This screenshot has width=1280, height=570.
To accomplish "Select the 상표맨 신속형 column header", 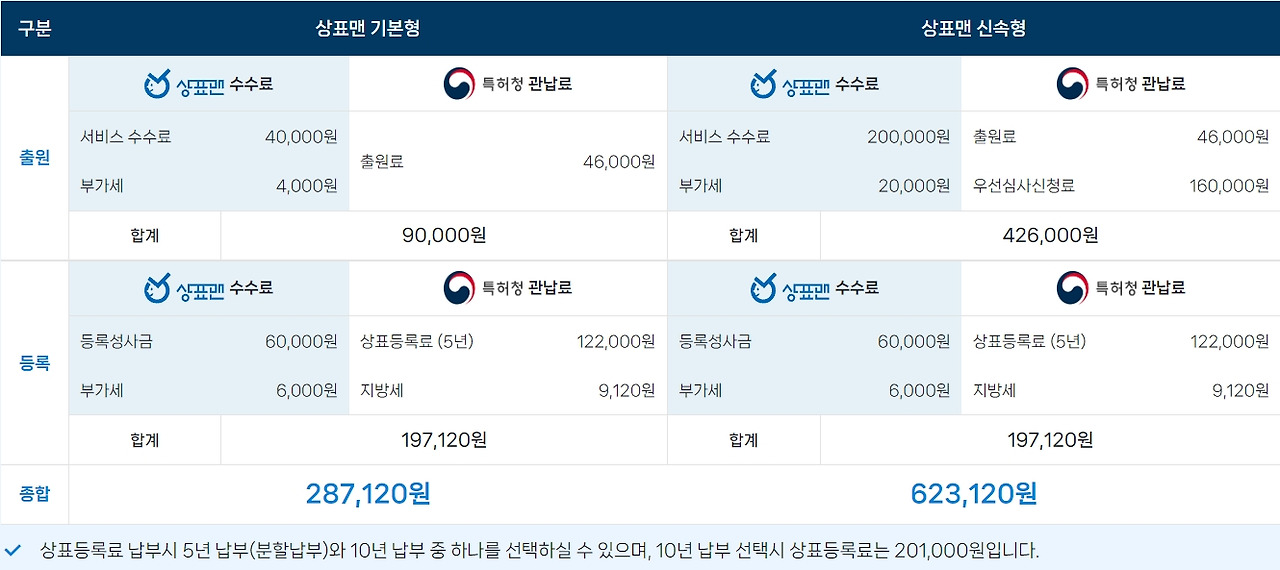I will click(x=974, y=28).
